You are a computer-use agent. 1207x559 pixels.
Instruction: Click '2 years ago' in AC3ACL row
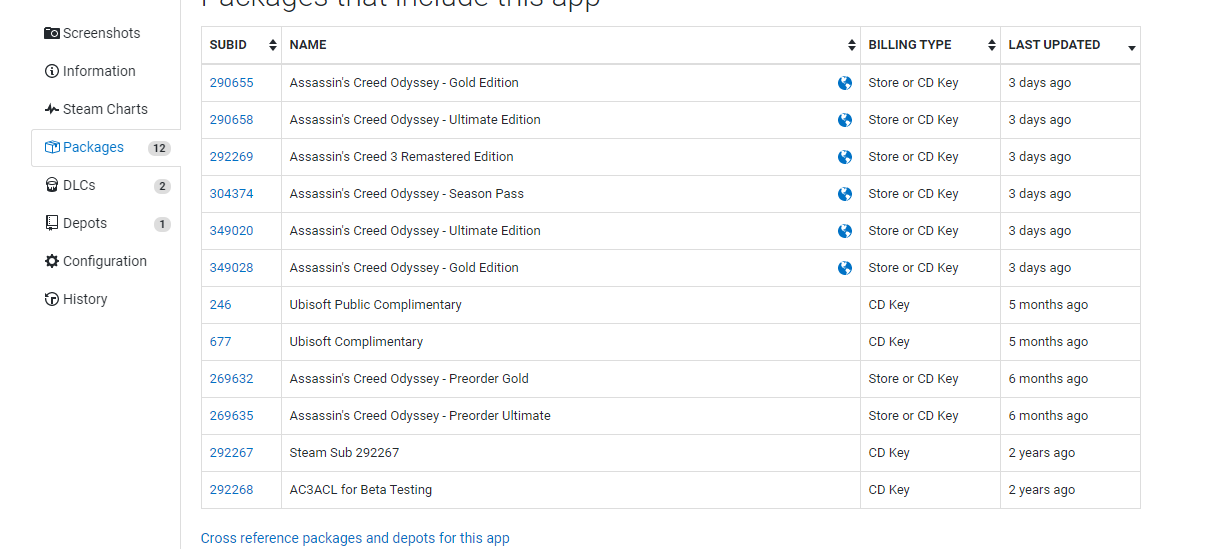coord(1042,490)
